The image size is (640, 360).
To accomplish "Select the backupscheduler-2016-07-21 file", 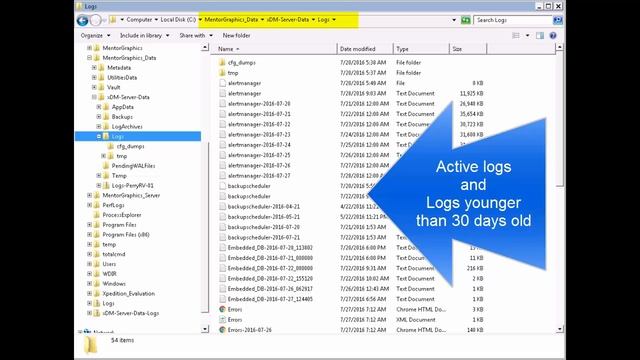I will tap(264, 237).
